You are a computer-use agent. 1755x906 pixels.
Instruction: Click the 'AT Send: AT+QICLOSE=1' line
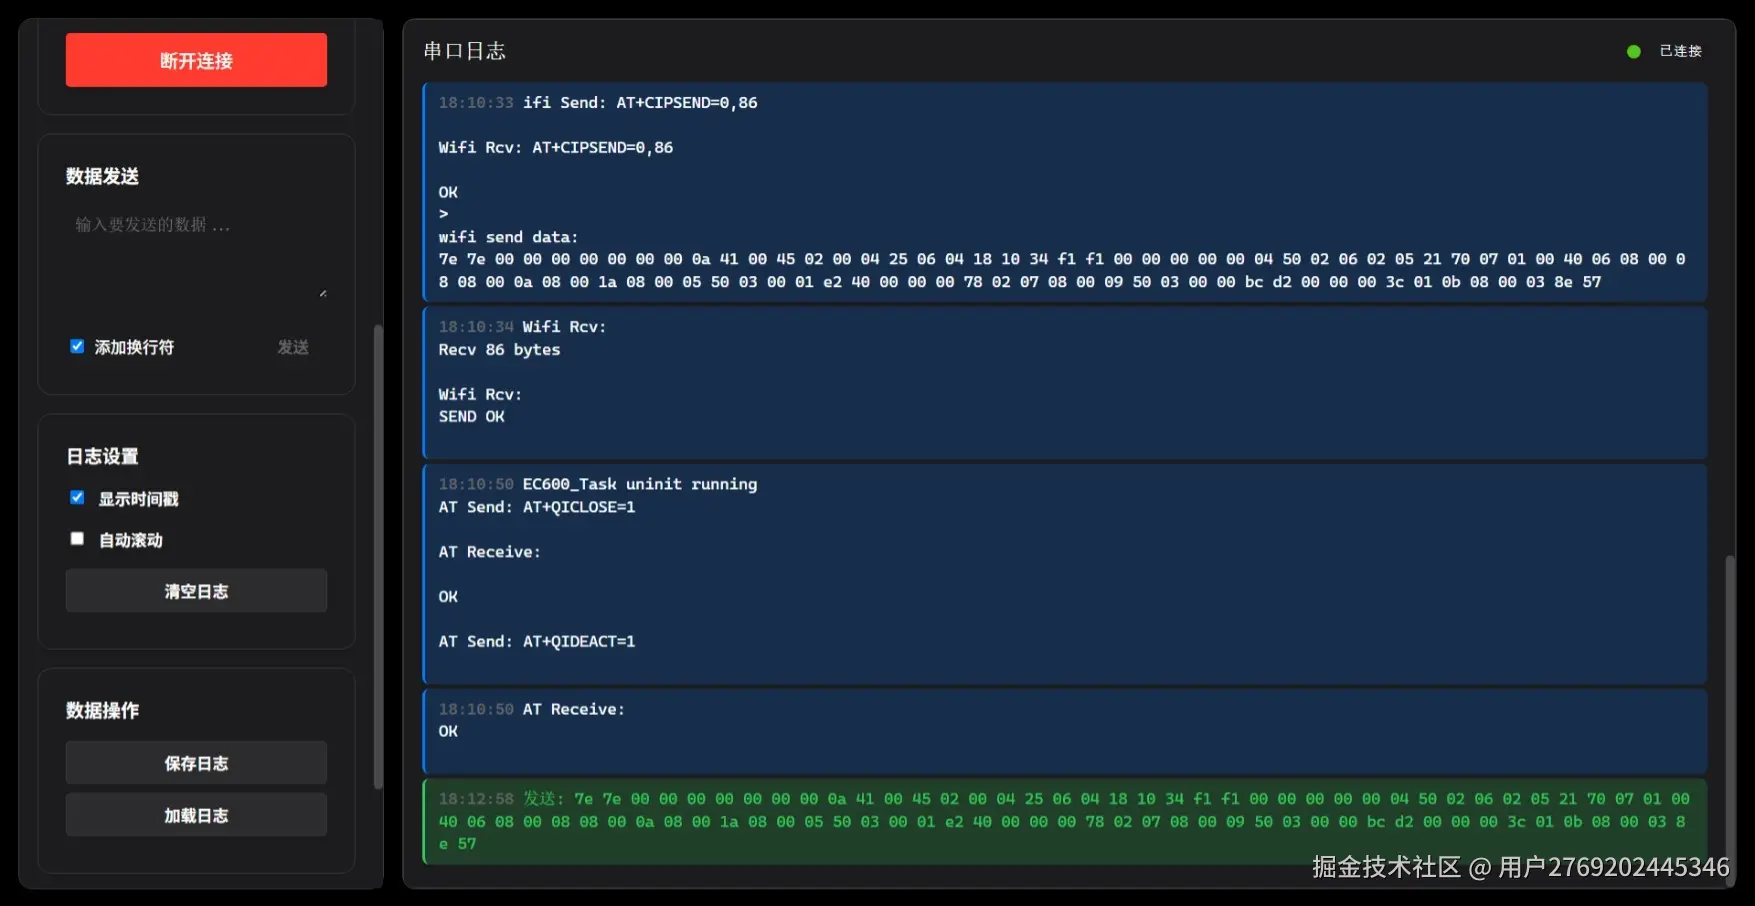click(x=537, y=507)
